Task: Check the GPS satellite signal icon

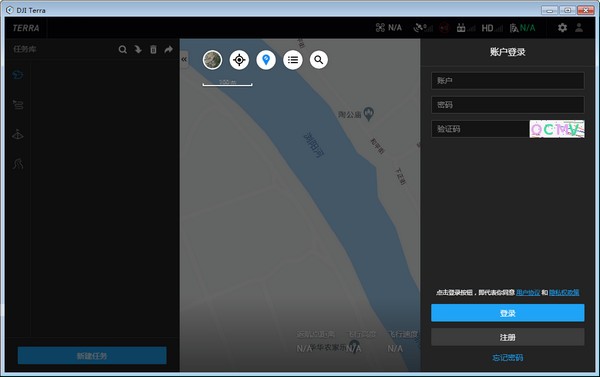Action: tap(423, 28)
